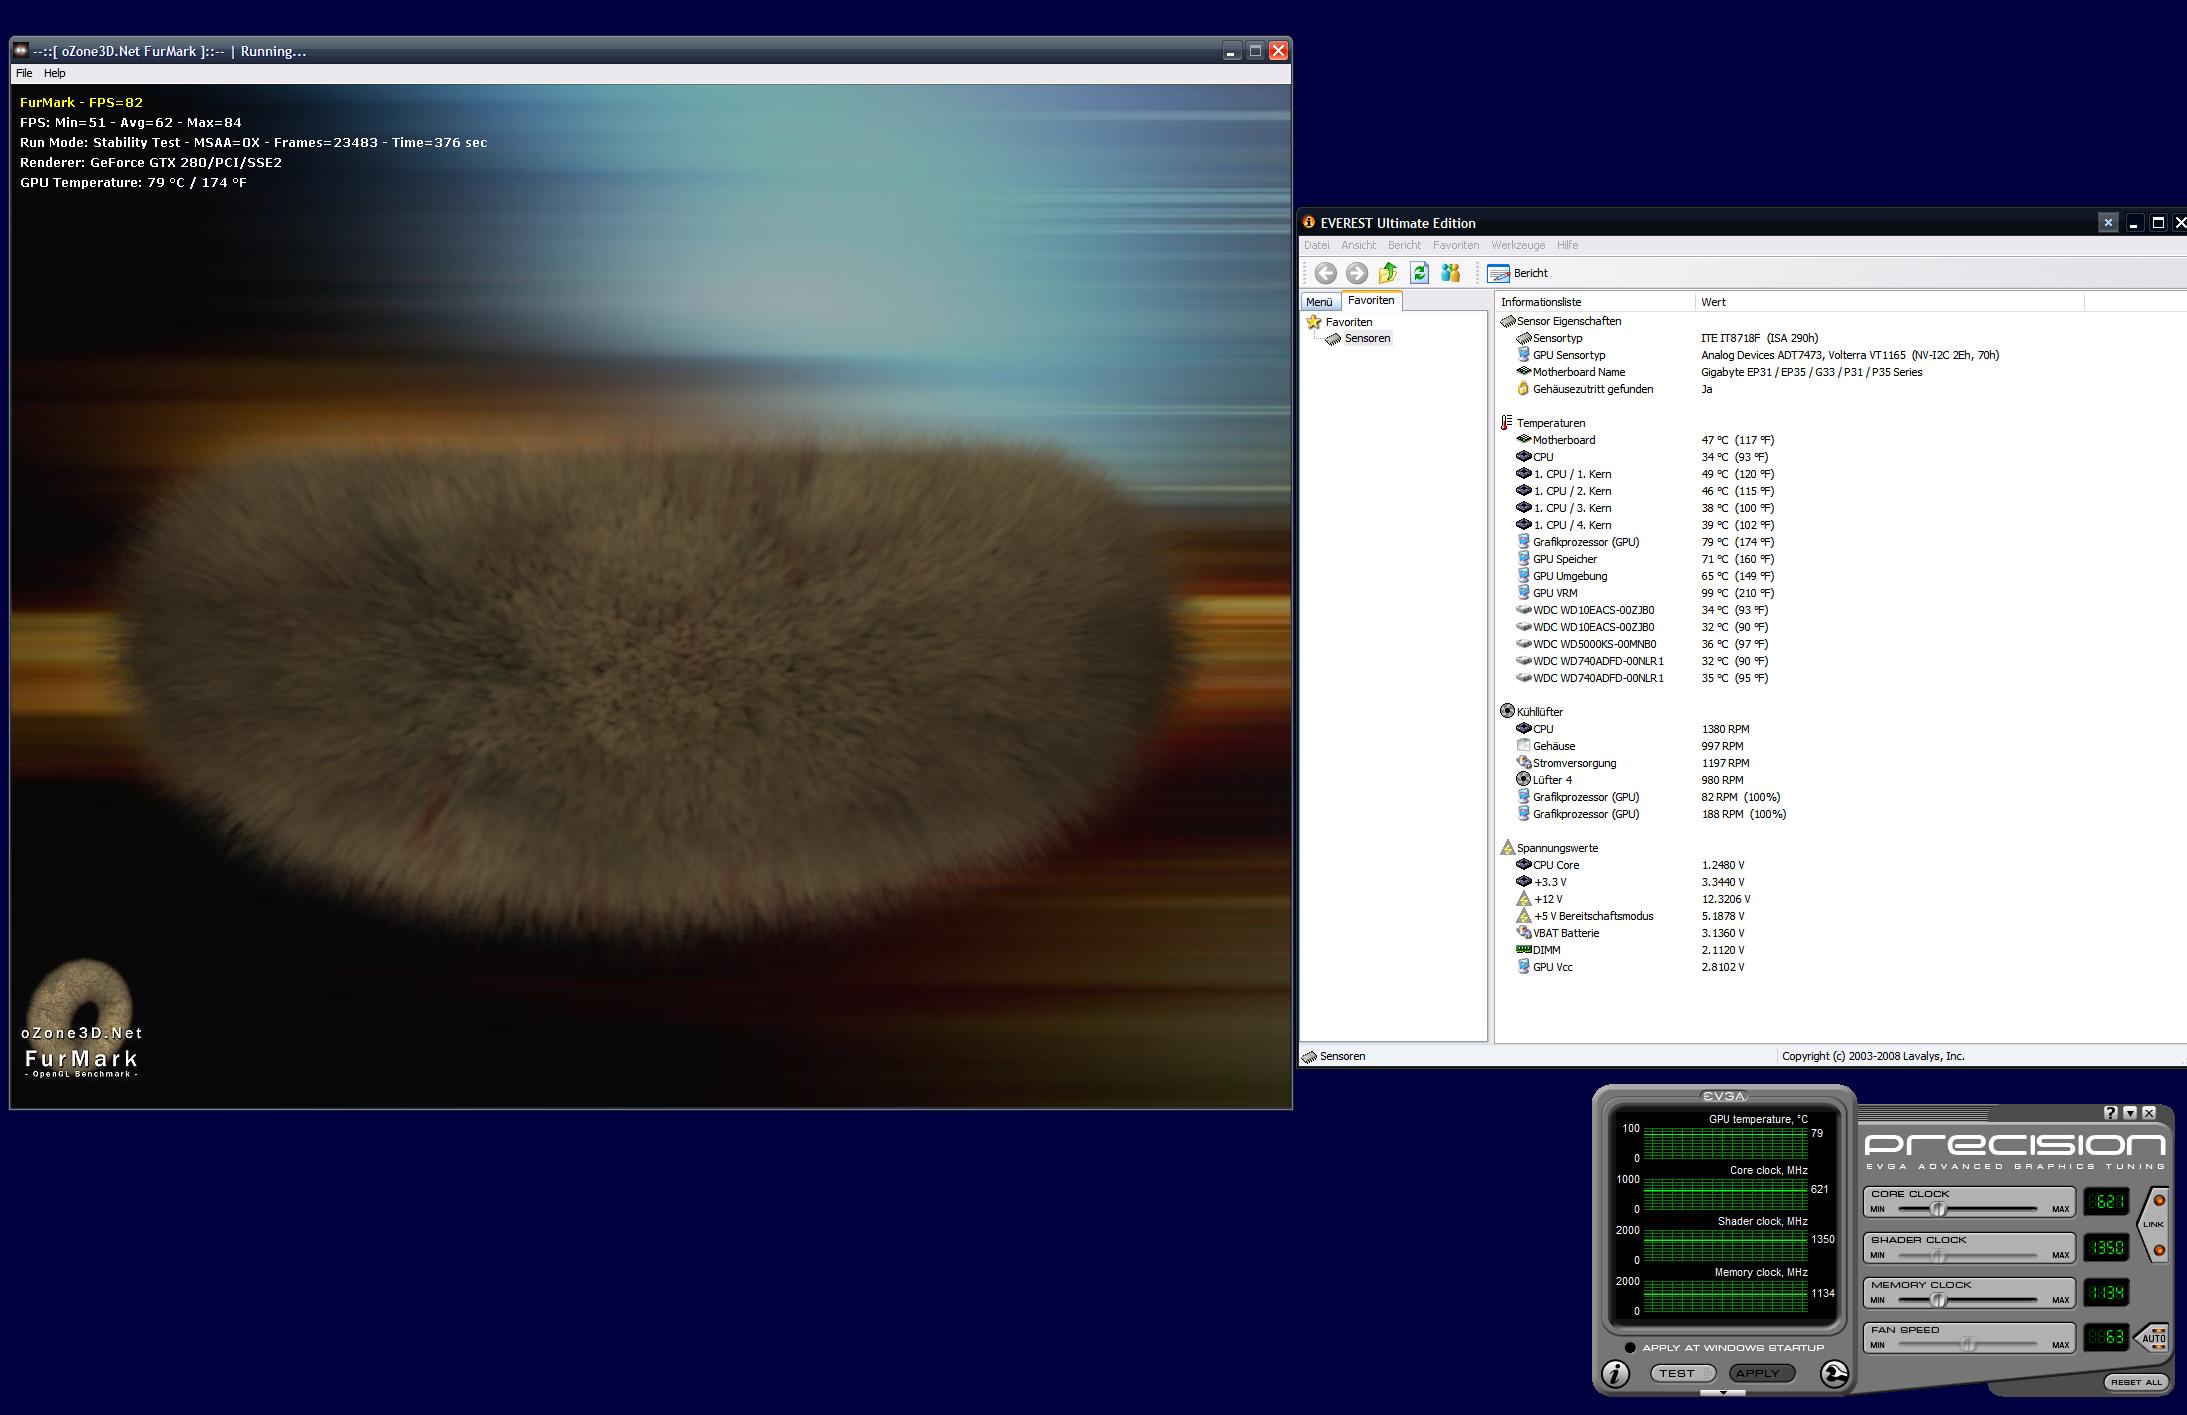This screenshot has height=1415, width=2187.
Task: Select the Sensor Eigenschaften group header
Action: coord(1561,321)
